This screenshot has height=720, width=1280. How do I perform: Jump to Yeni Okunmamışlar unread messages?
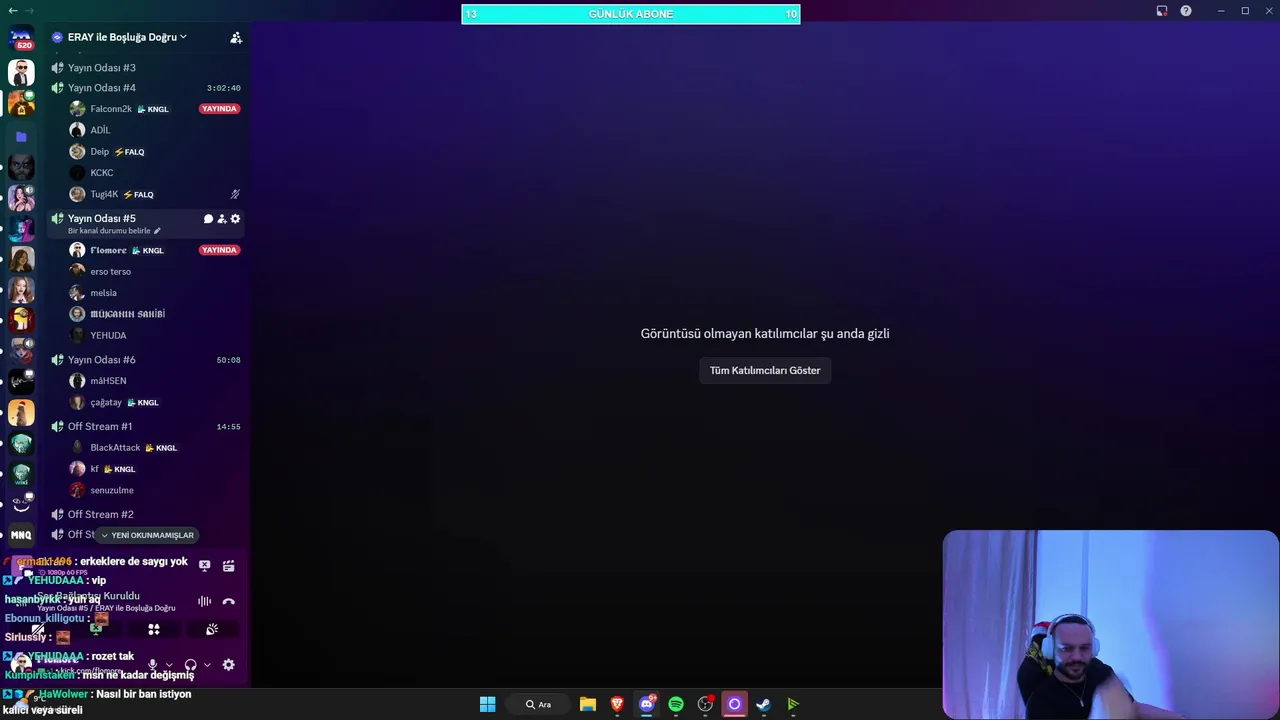click(x=147, y=535)
